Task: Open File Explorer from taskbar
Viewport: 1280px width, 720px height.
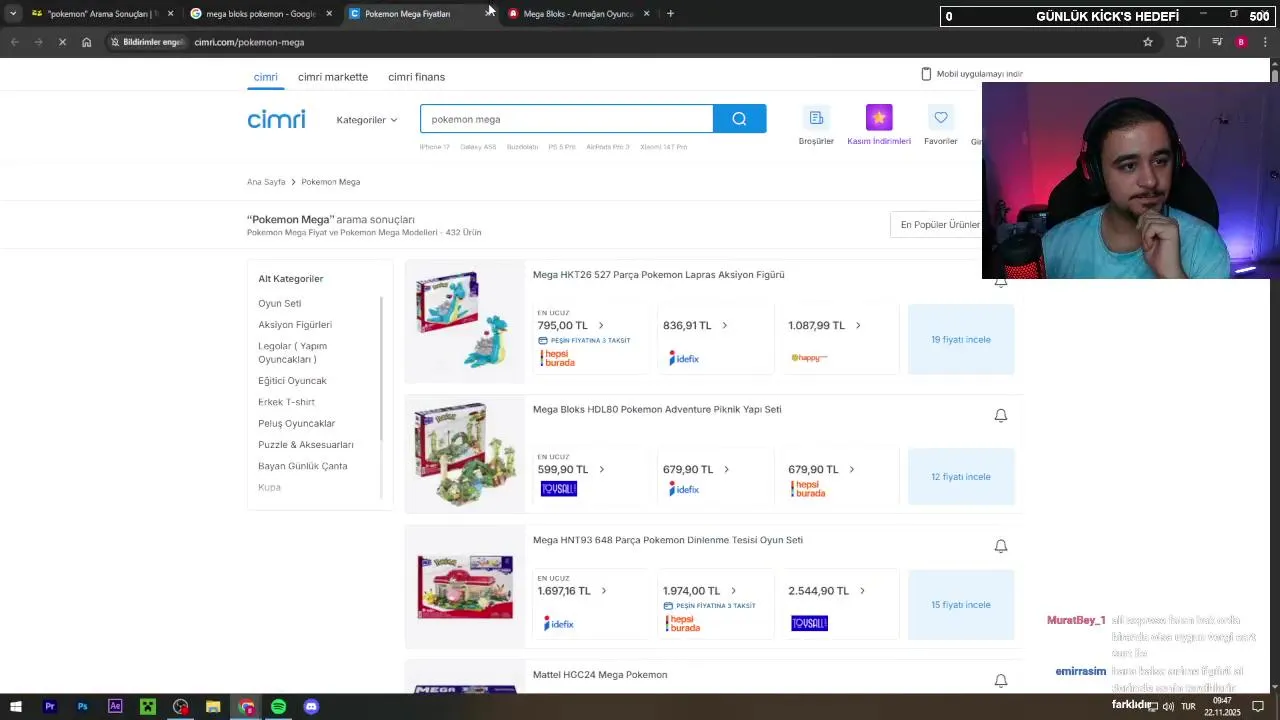Action: click(x=213, y=707)
